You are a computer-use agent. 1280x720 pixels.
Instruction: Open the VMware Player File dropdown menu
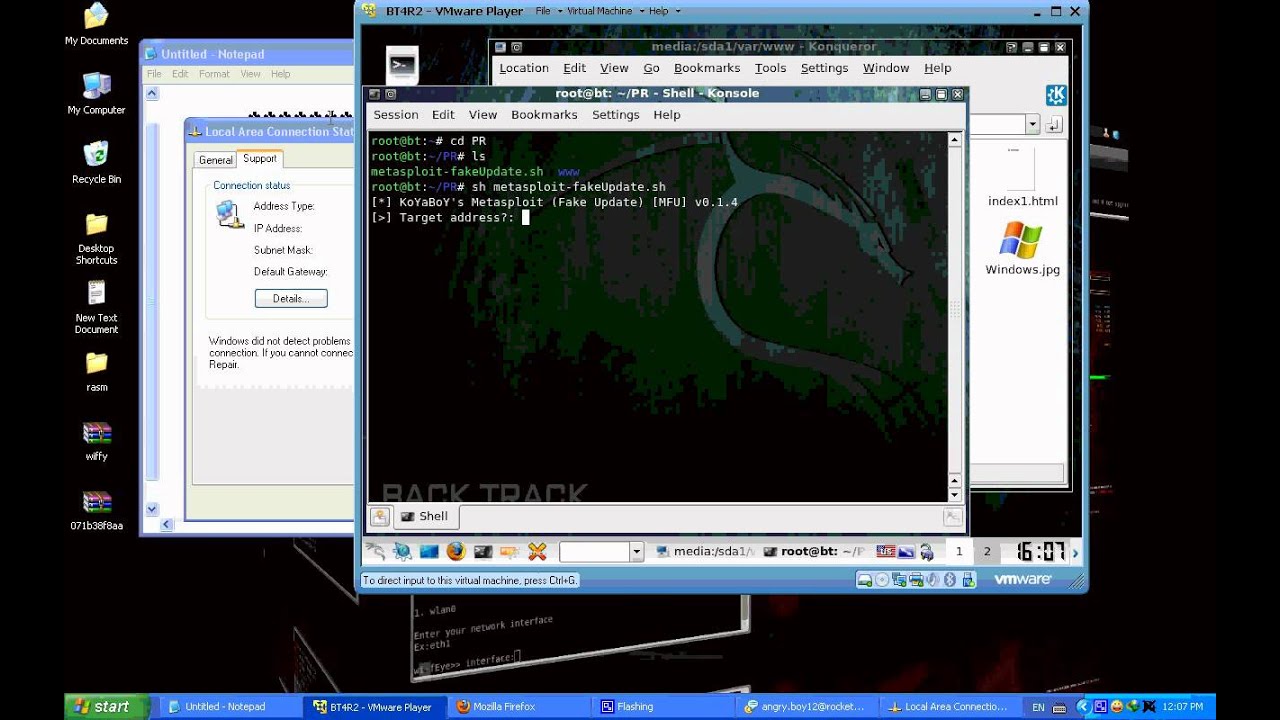(x=547, y=11)
